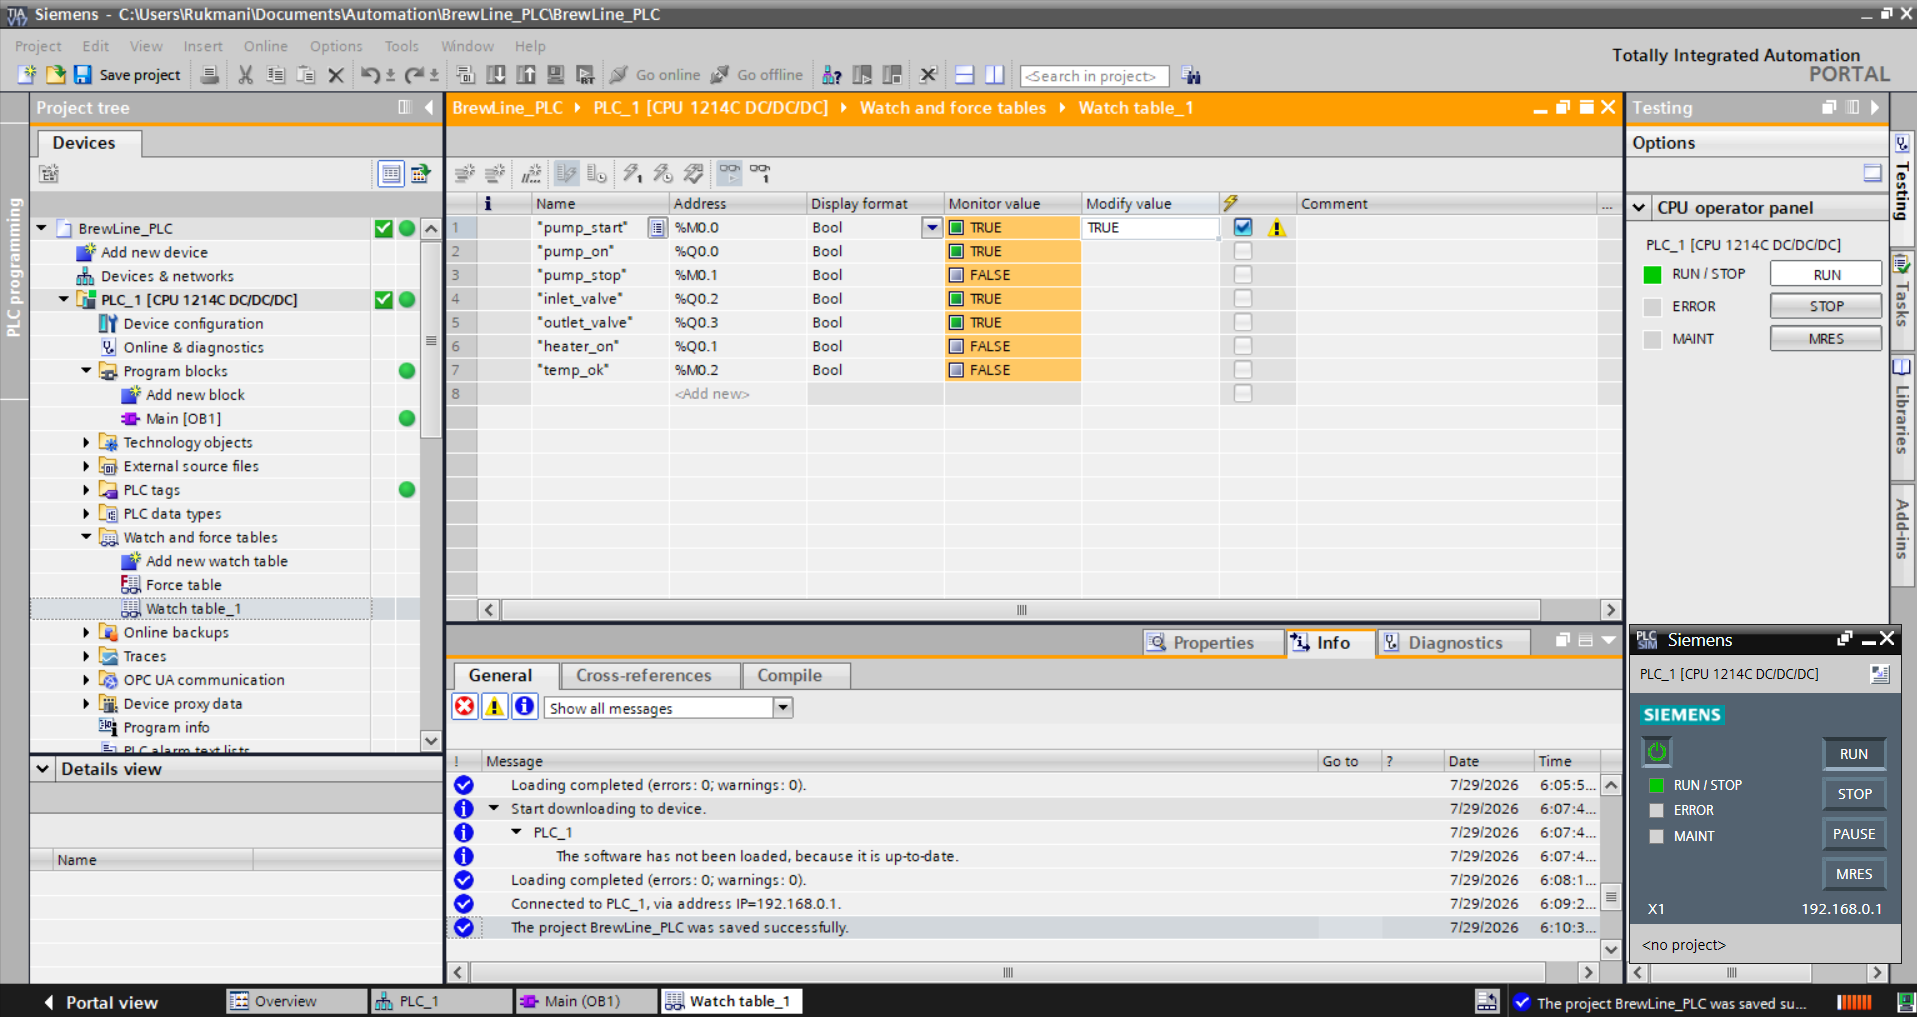The width and height of the screenshot is (1917, 1017).
Task: Click the Copy icon in the toolbar
Action: pos(276,75)
